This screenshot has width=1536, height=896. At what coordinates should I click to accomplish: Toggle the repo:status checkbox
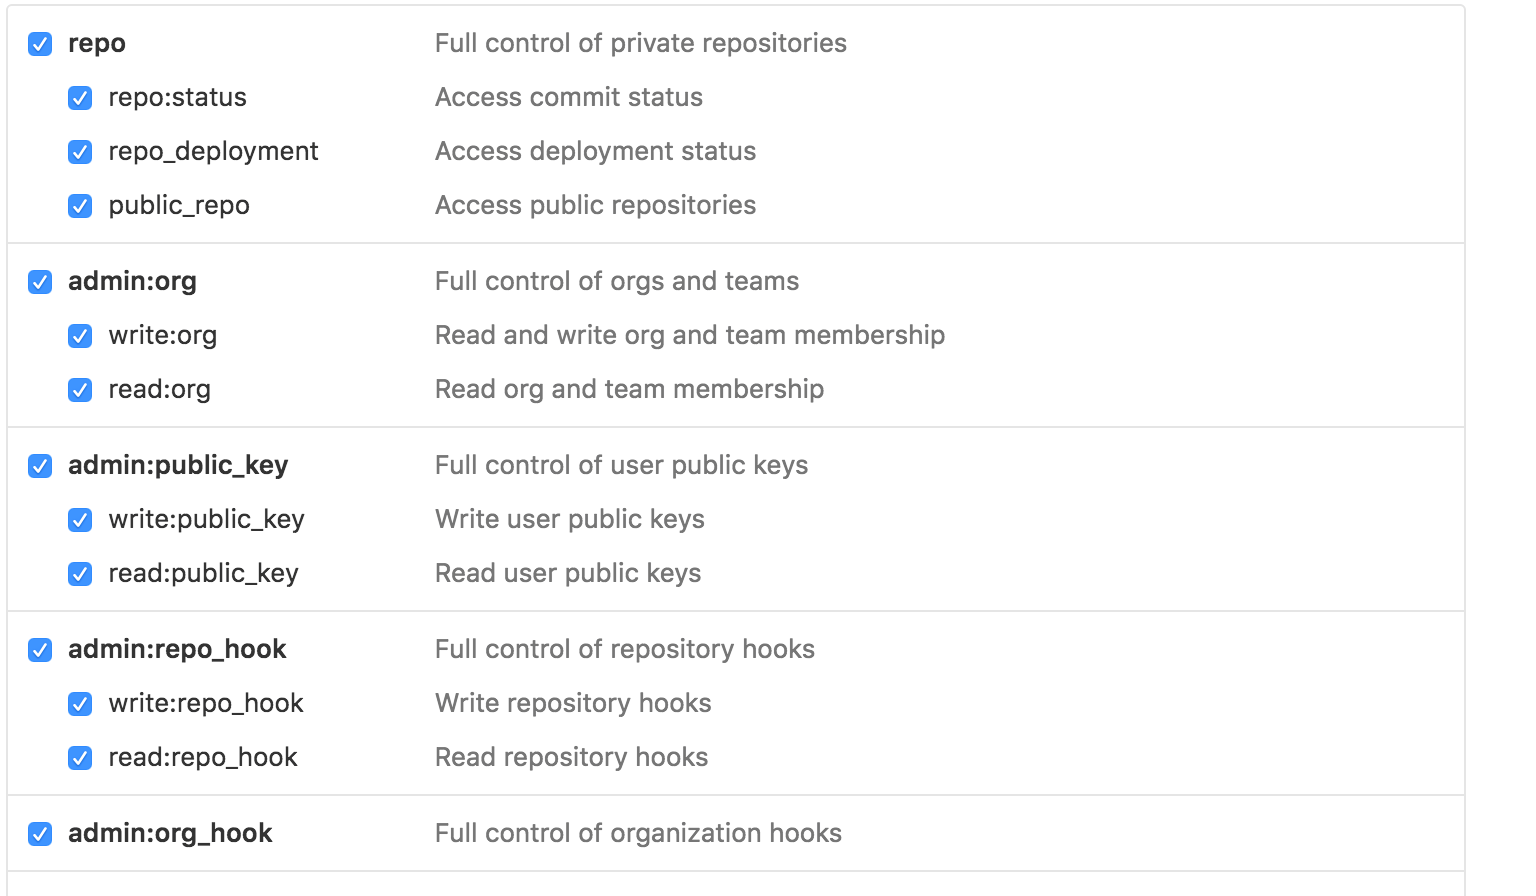coord(80,98)
